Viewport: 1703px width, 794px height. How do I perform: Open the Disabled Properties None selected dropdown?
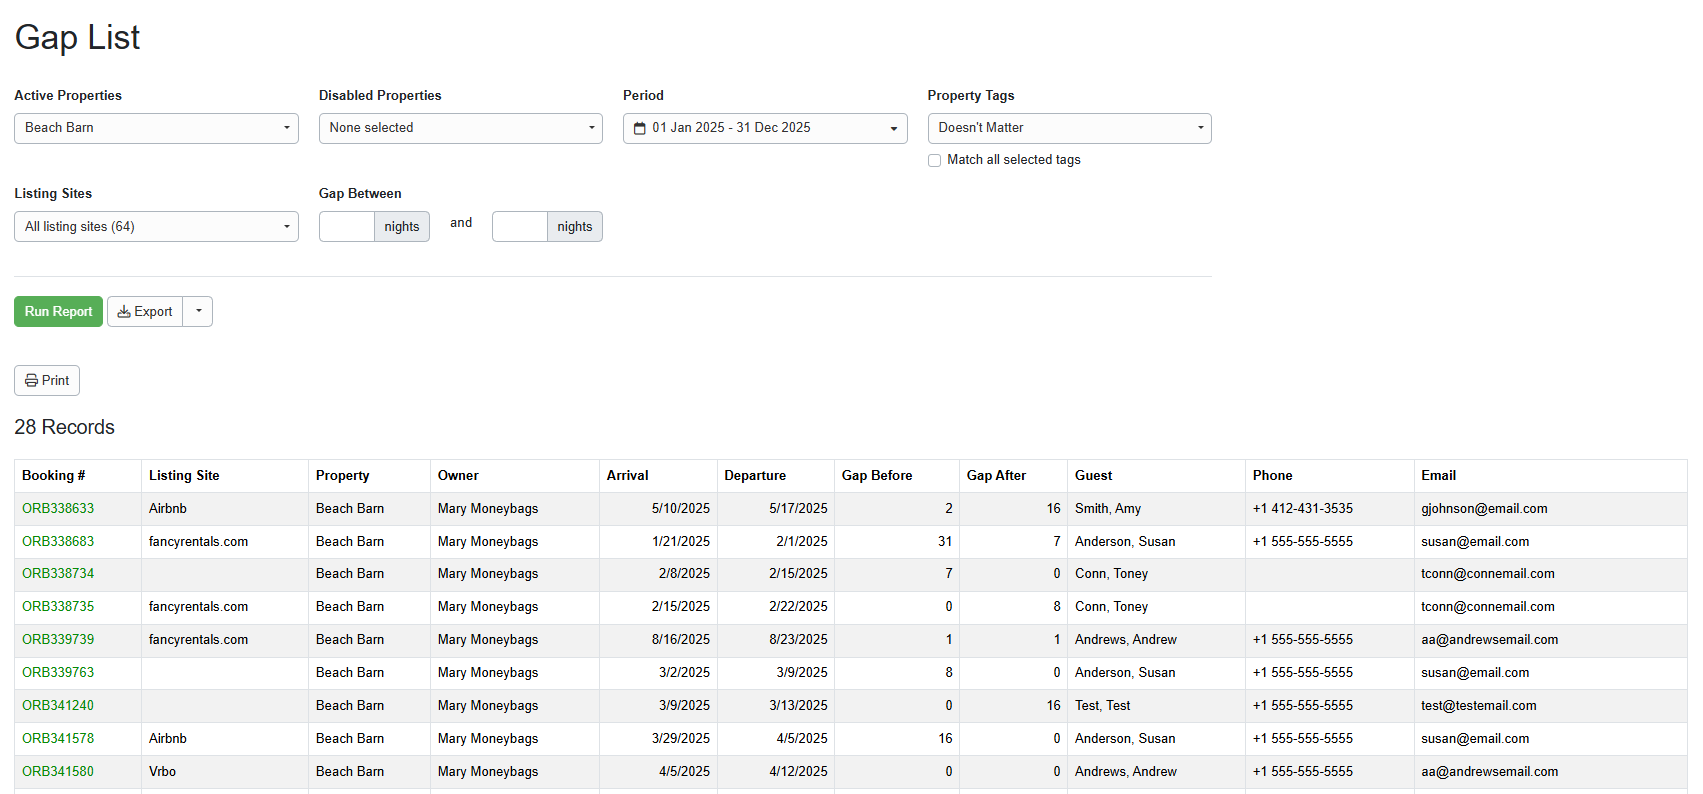[x=461, y=128]
